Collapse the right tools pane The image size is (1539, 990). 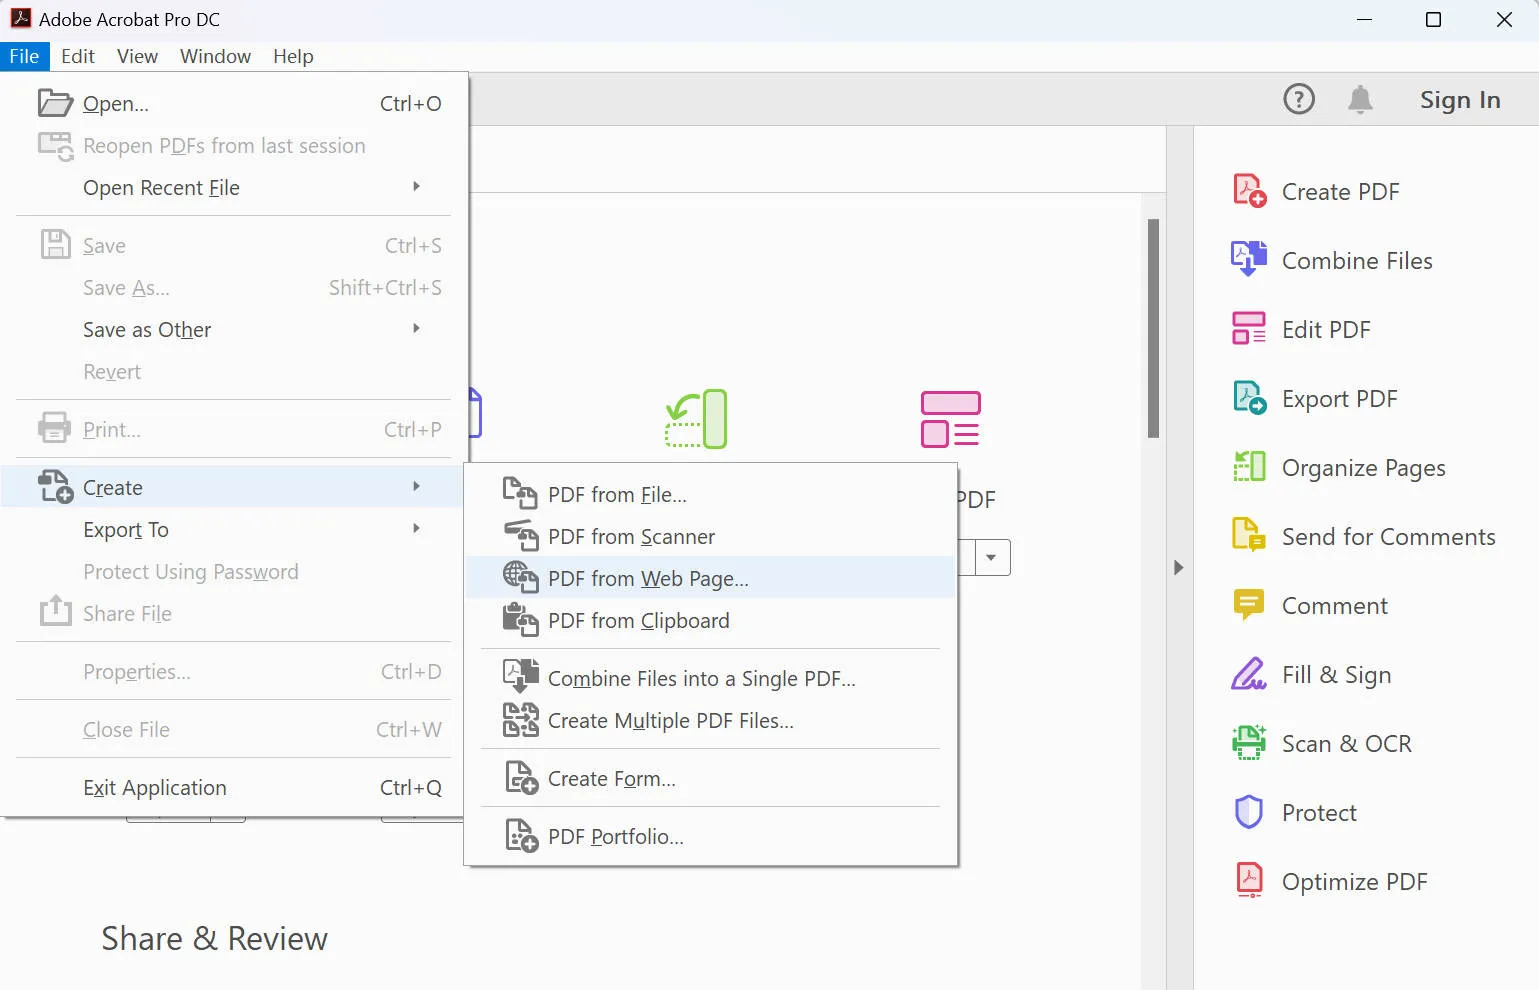[1179, 567]
